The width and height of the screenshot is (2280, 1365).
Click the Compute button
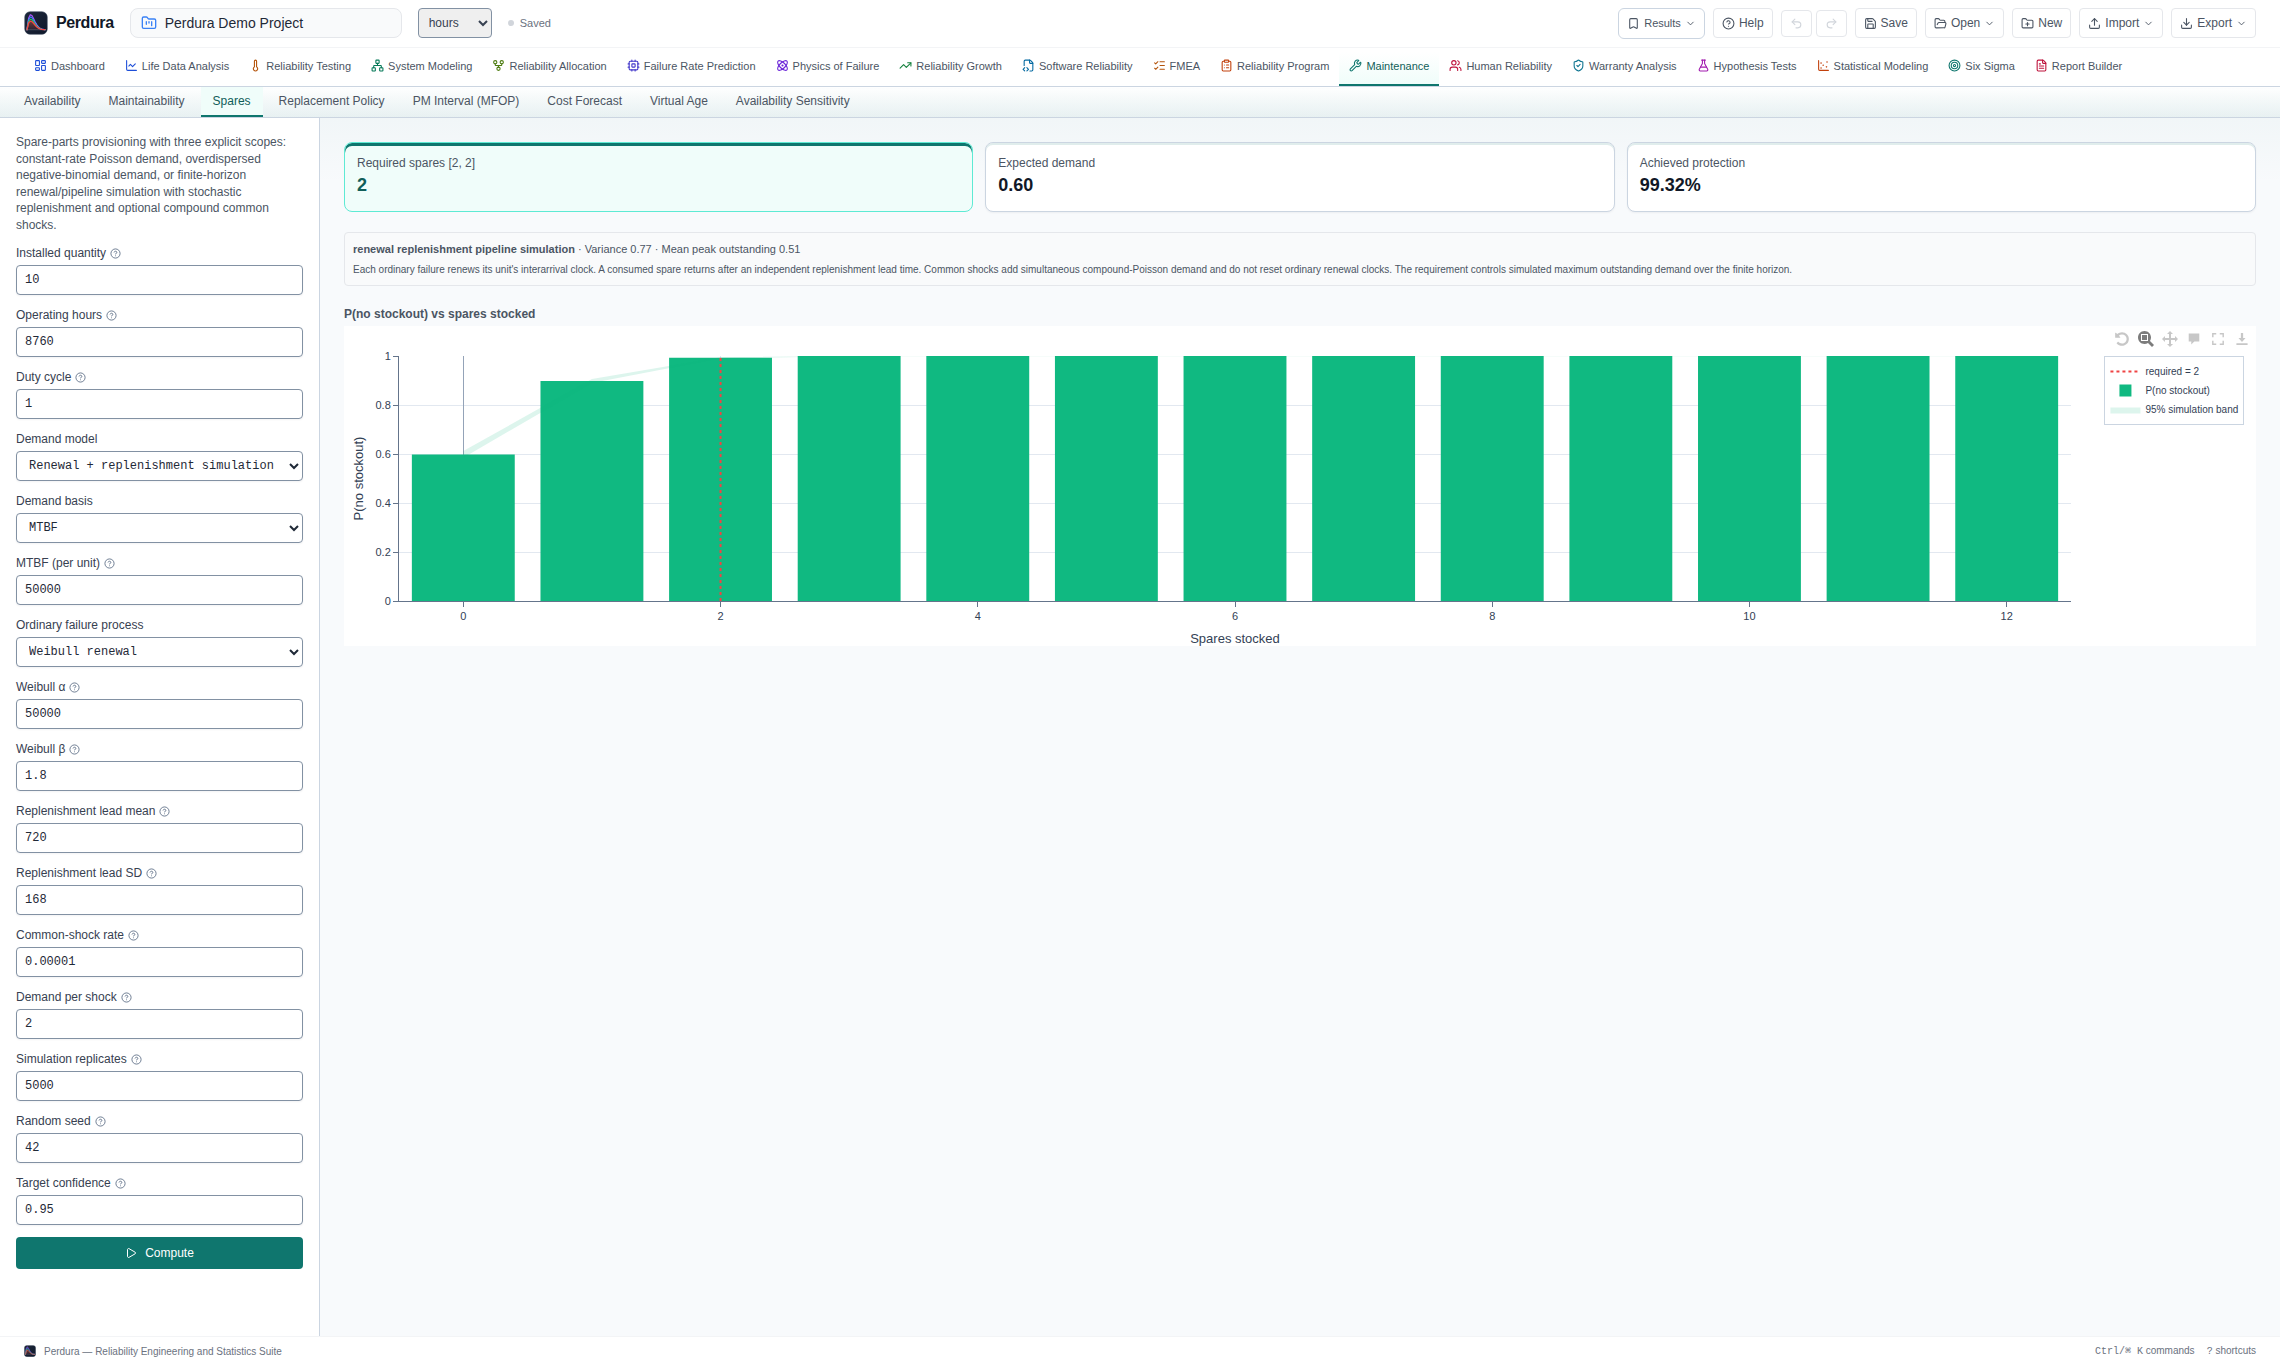pyautogui.click(x=159, y=1253)
